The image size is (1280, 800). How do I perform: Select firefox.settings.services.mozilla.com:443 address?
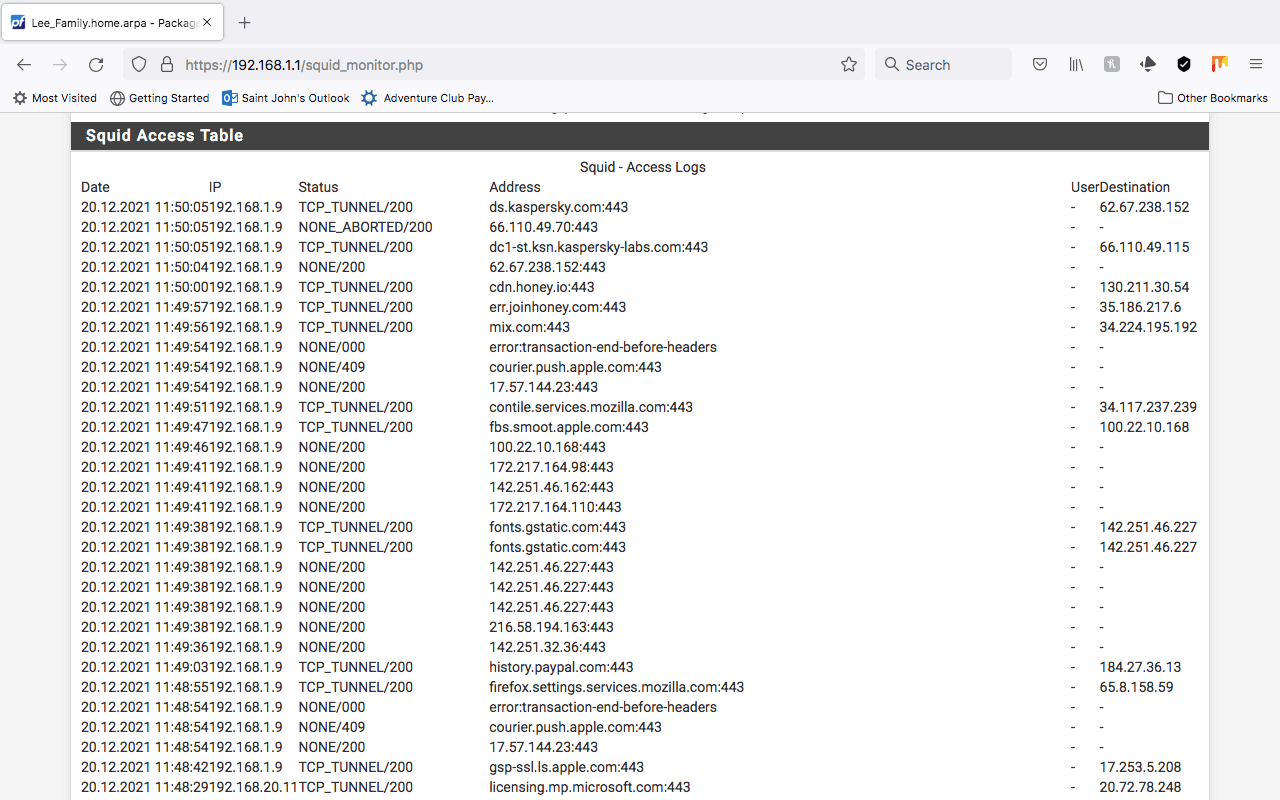(x=617, y=687)
